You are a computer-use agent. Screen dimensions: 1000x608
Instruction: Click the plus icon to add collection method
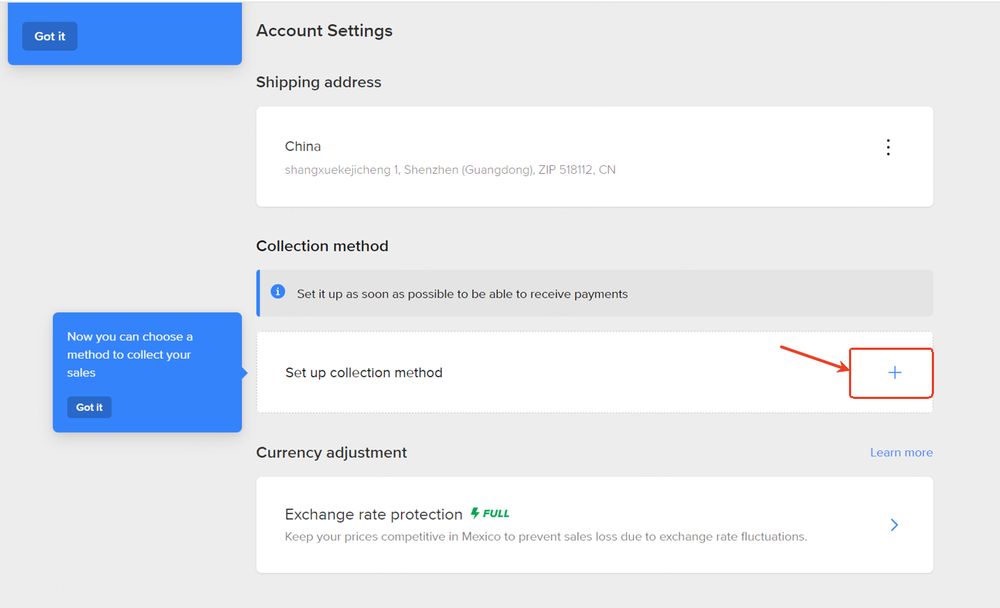tap(894, 373)
